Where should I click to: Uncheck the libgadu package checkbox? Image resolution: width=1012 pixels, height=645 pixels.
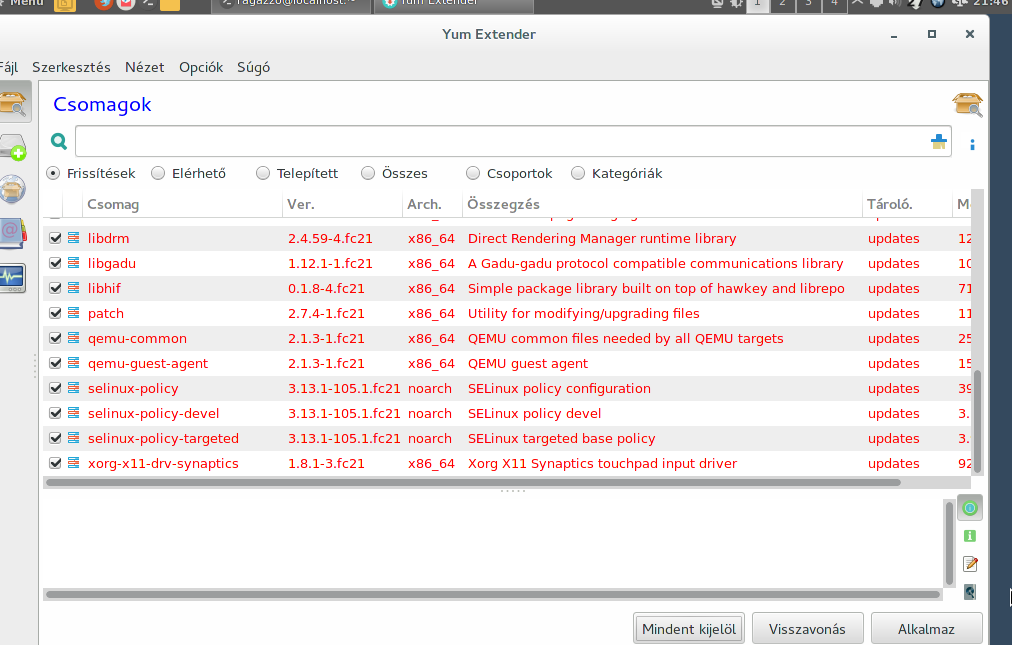click(x=55, y=263)
